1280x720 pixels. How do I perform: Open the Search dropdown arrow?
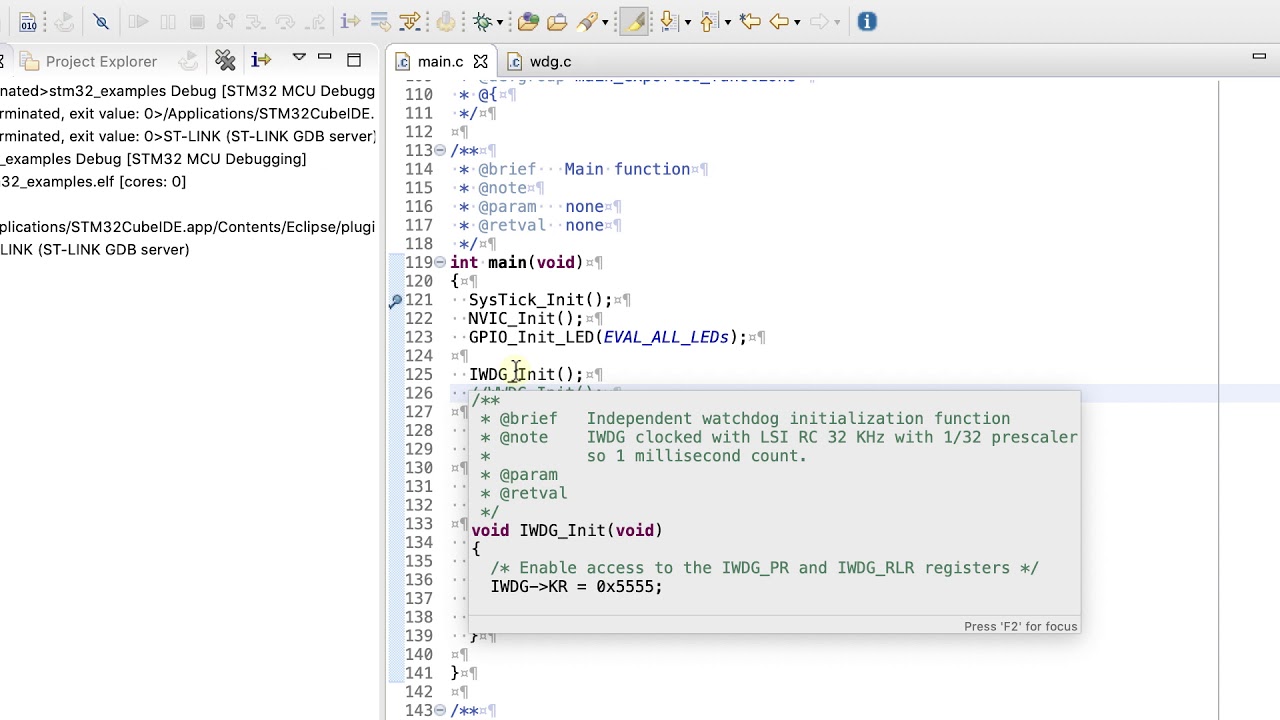pyautogui.click(x=605, y=22)
